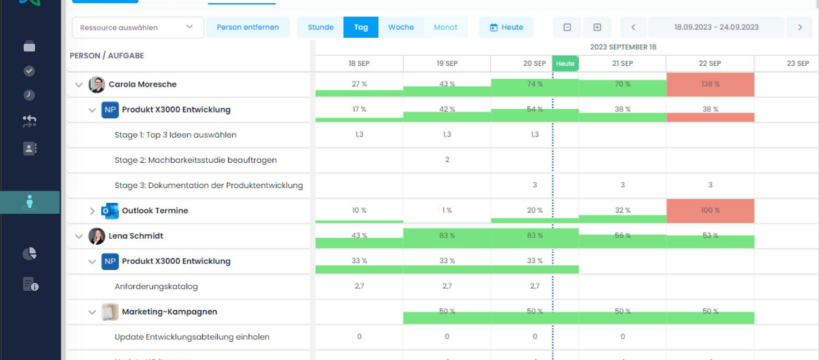820x360 pixels.
Task: Select Anforderungskatalog task row
Action: (x=156, y=287)
